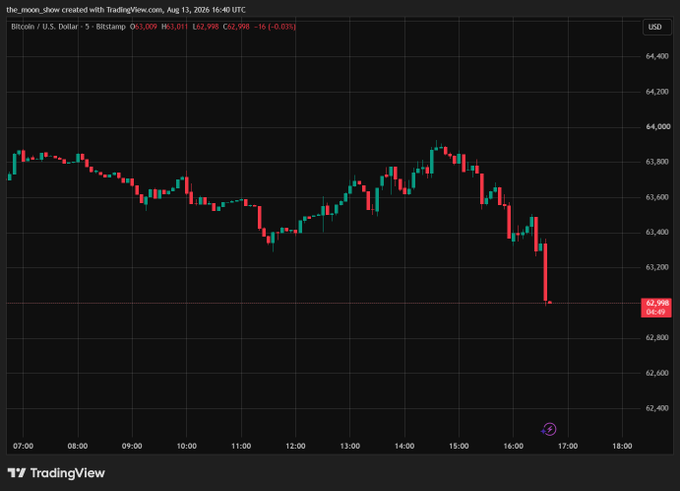The height and width of the screenshot is (491, 680).
Task: Click the 13:00 time axis label
Action: click(350, 446)
